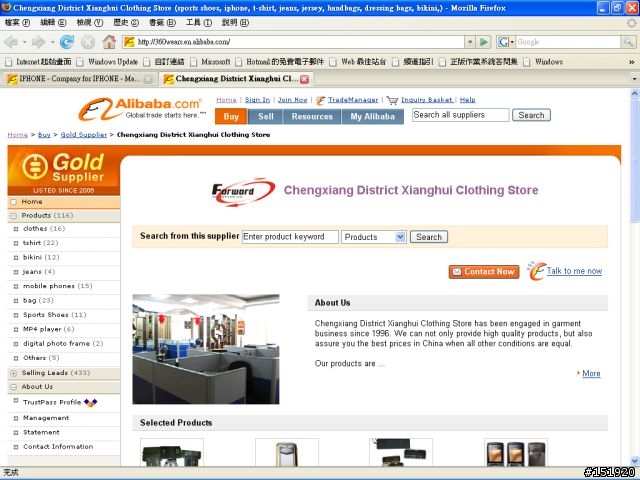The image size is (640, 480).
Task: Select the Resources navigation tab
Action: (312, 116)
